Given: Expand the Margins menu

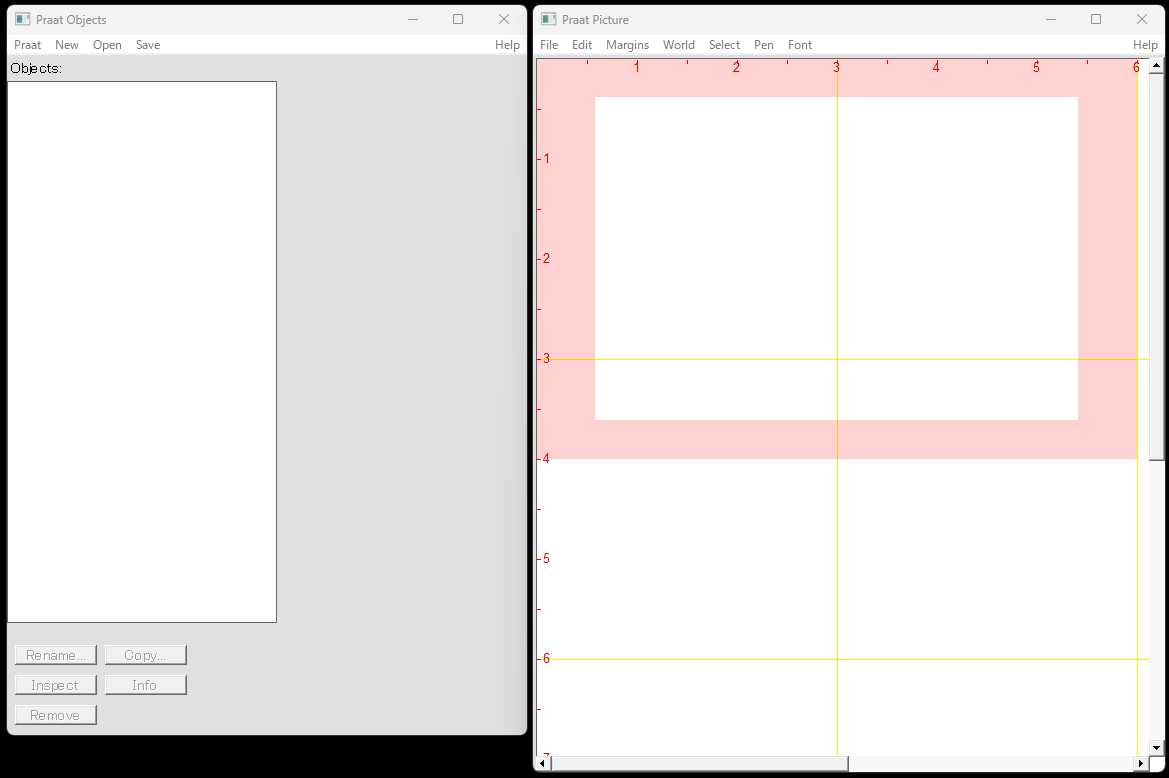Looking at the screenshot, I should click(627, 45).
